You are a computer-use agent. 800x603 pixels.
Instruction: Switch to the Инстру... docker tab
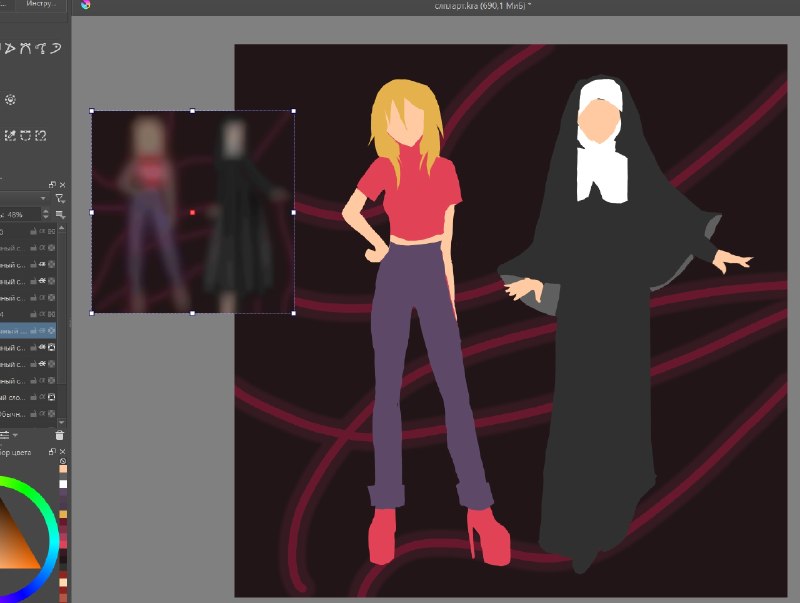pyautogui.click(x=41, y=4)
